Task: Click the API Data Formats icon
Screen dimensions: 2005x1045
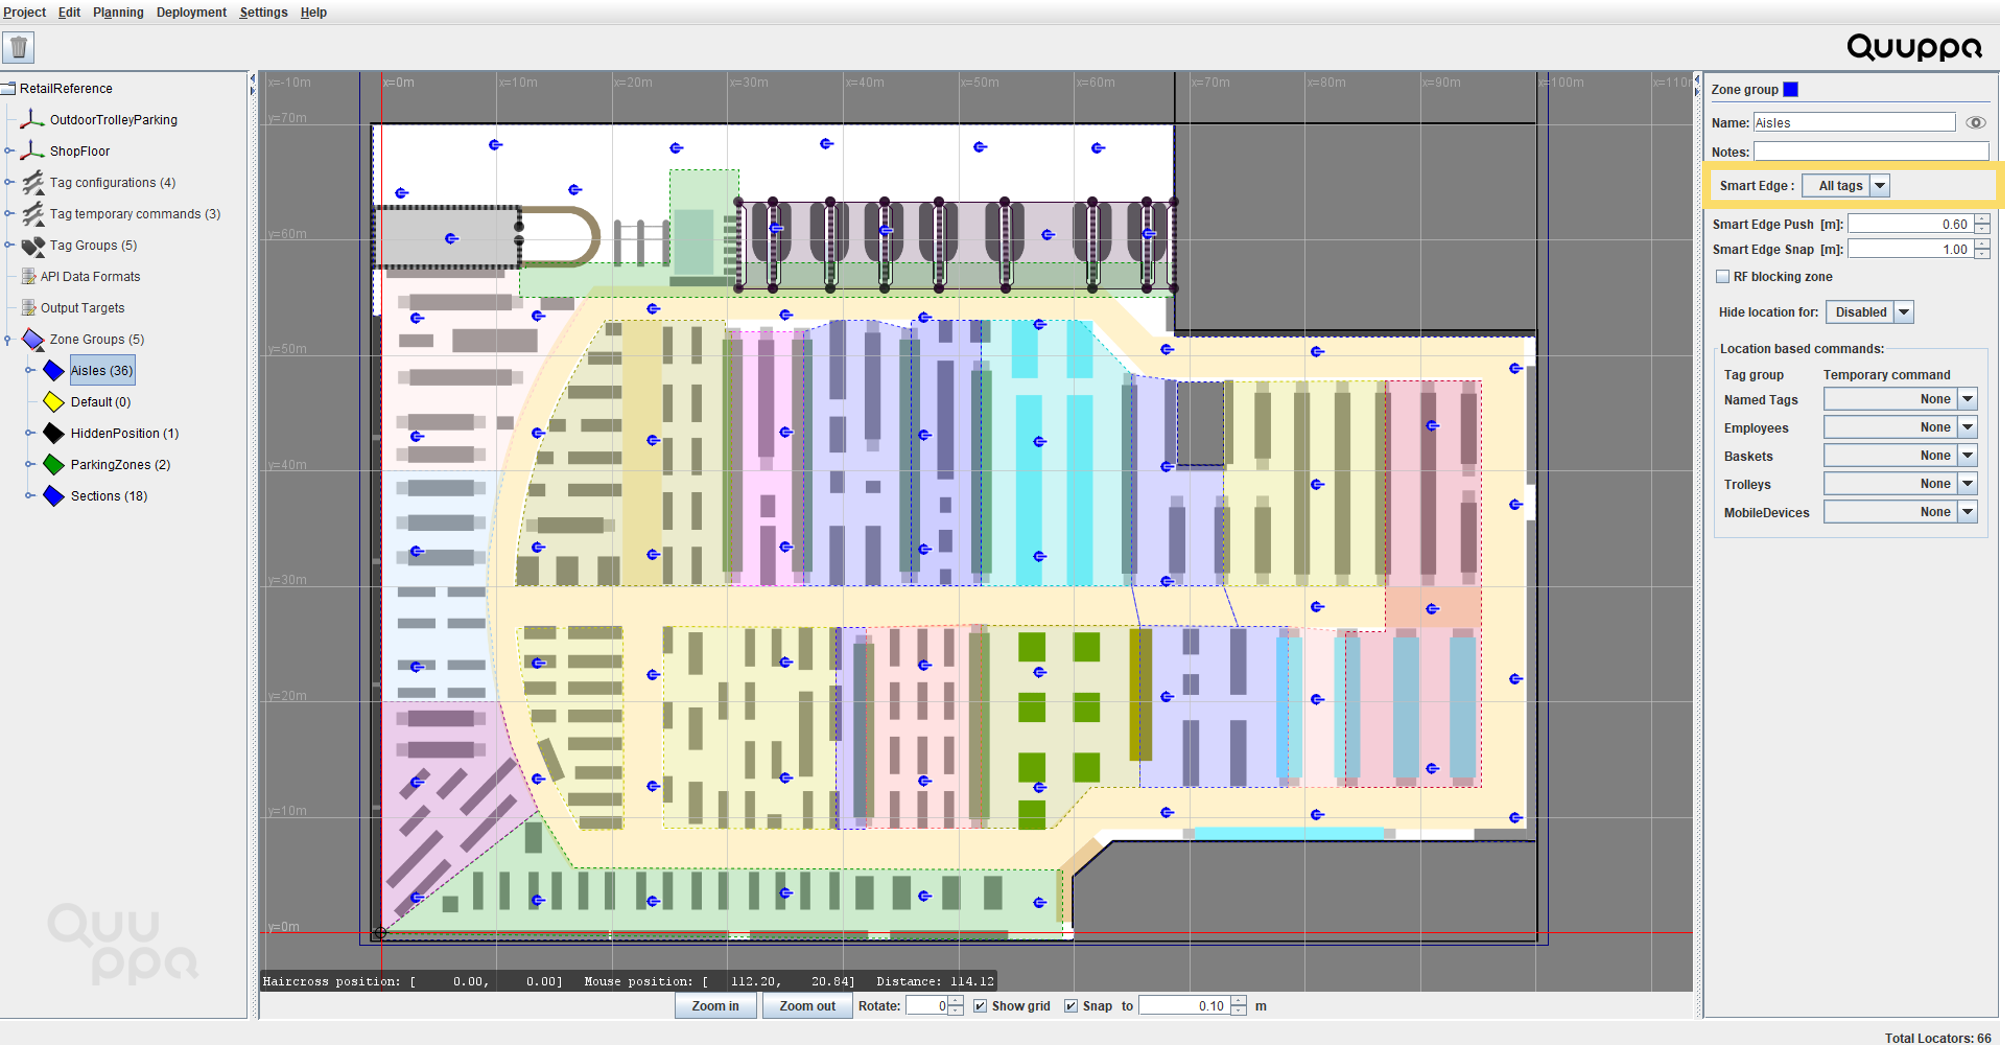Action: coord(28,277)
